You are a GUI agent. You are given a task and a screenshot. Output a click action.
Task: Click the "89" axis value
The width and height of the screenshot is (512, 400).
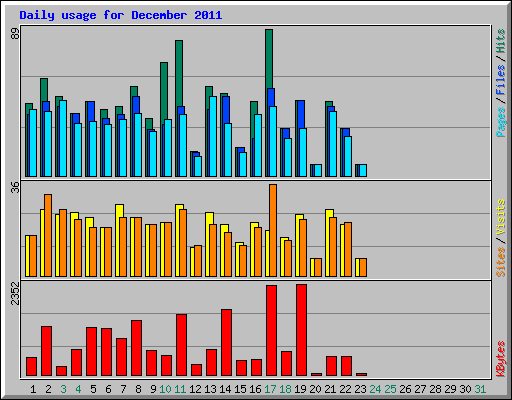pos(15,33)
